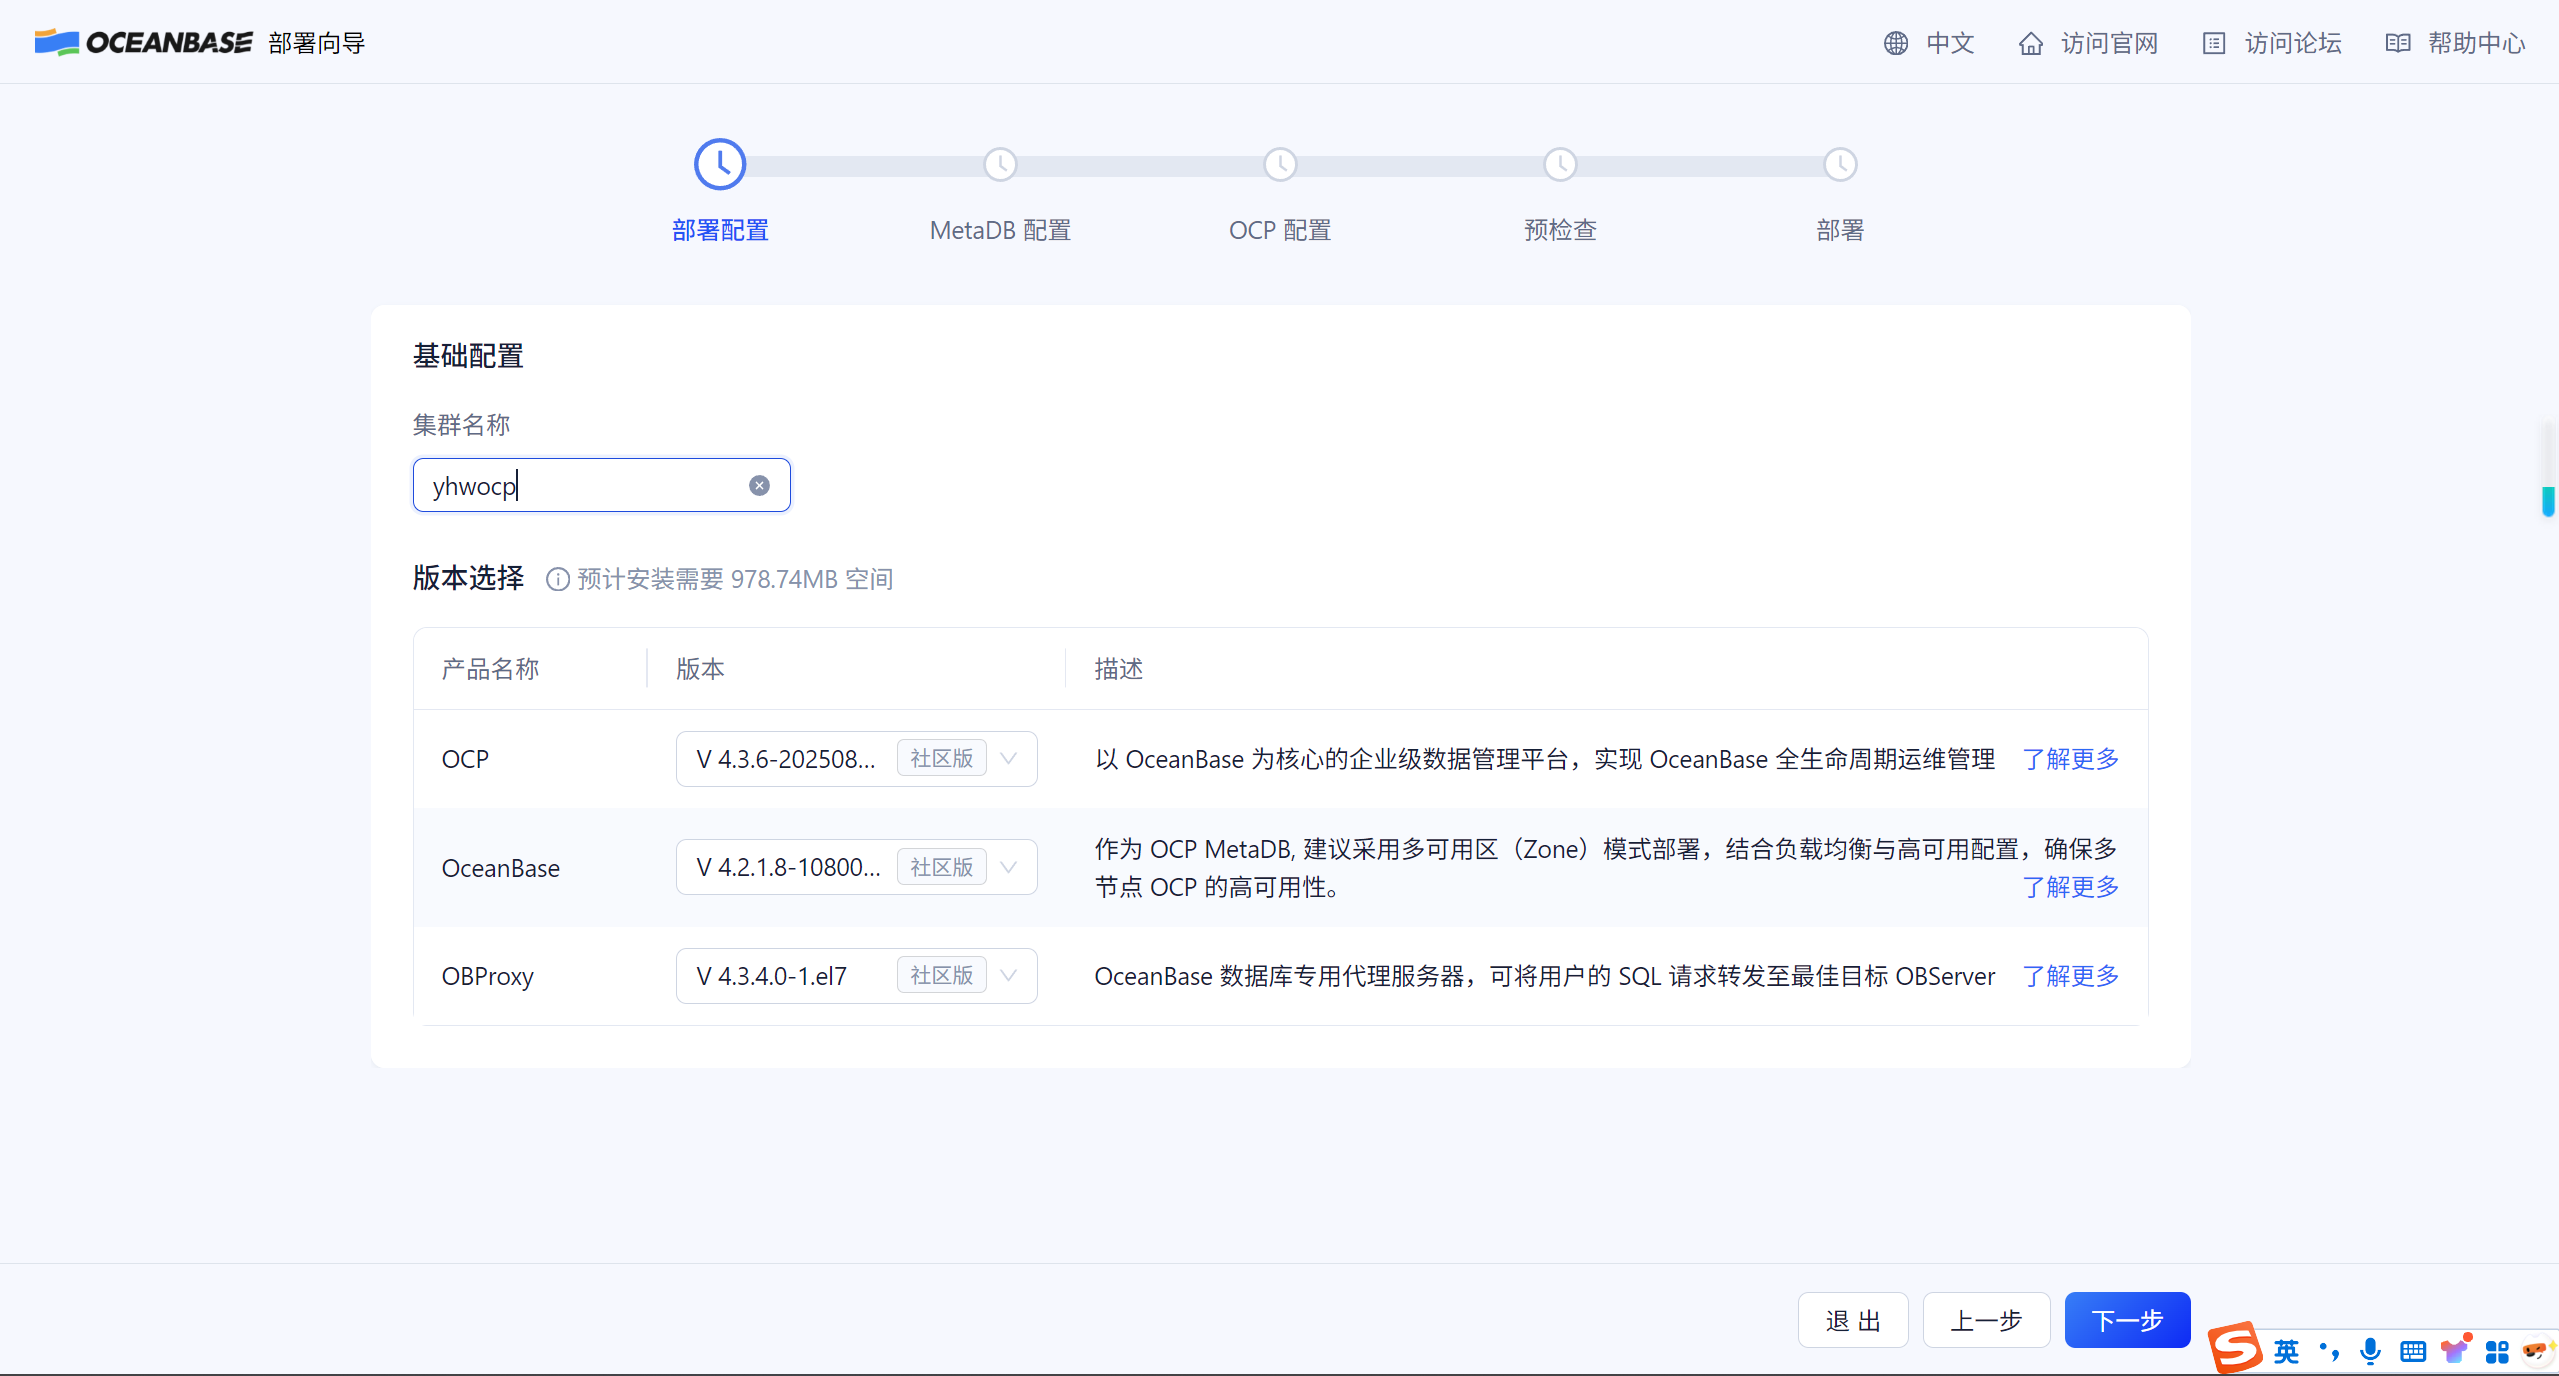Click the 部署配置 step clock indicator

pos(720,165)
